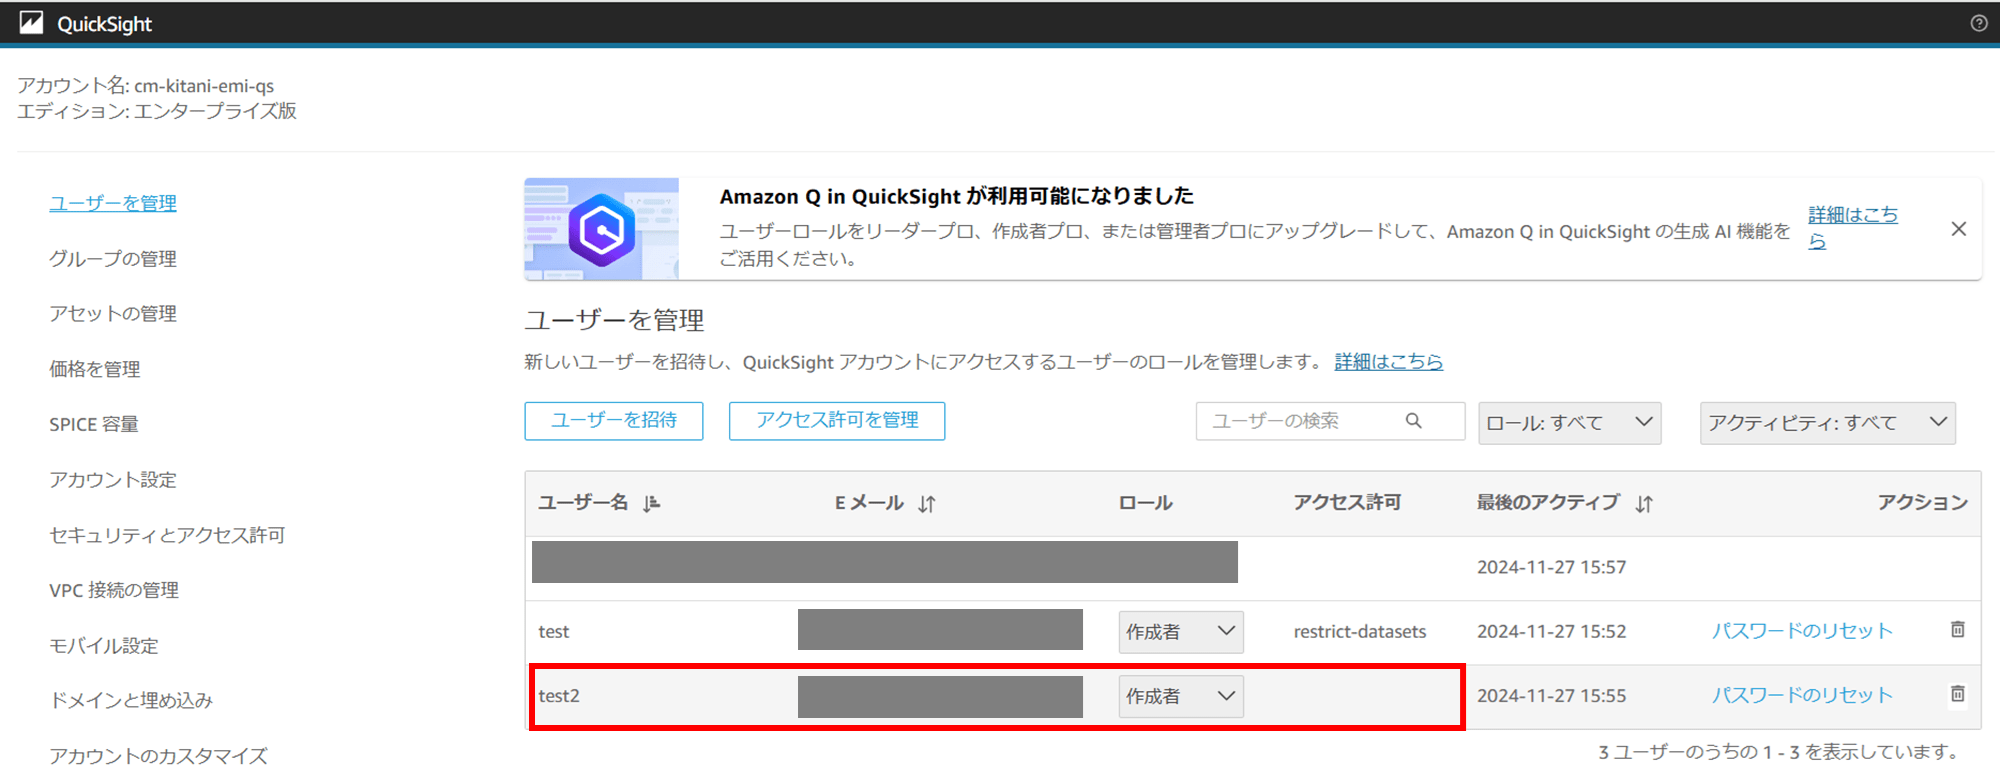This screenshot has width=2000, height=777.
Task: Click the QuickSight logo icon
Action: 31,23
